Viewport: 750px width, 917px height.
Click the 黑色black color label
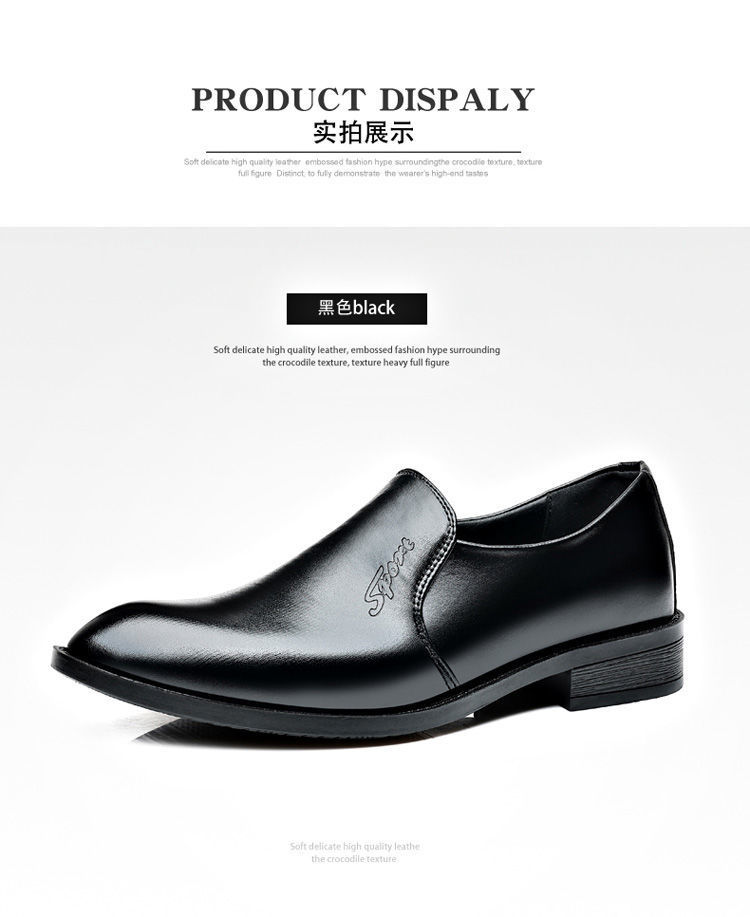(357, 308)
